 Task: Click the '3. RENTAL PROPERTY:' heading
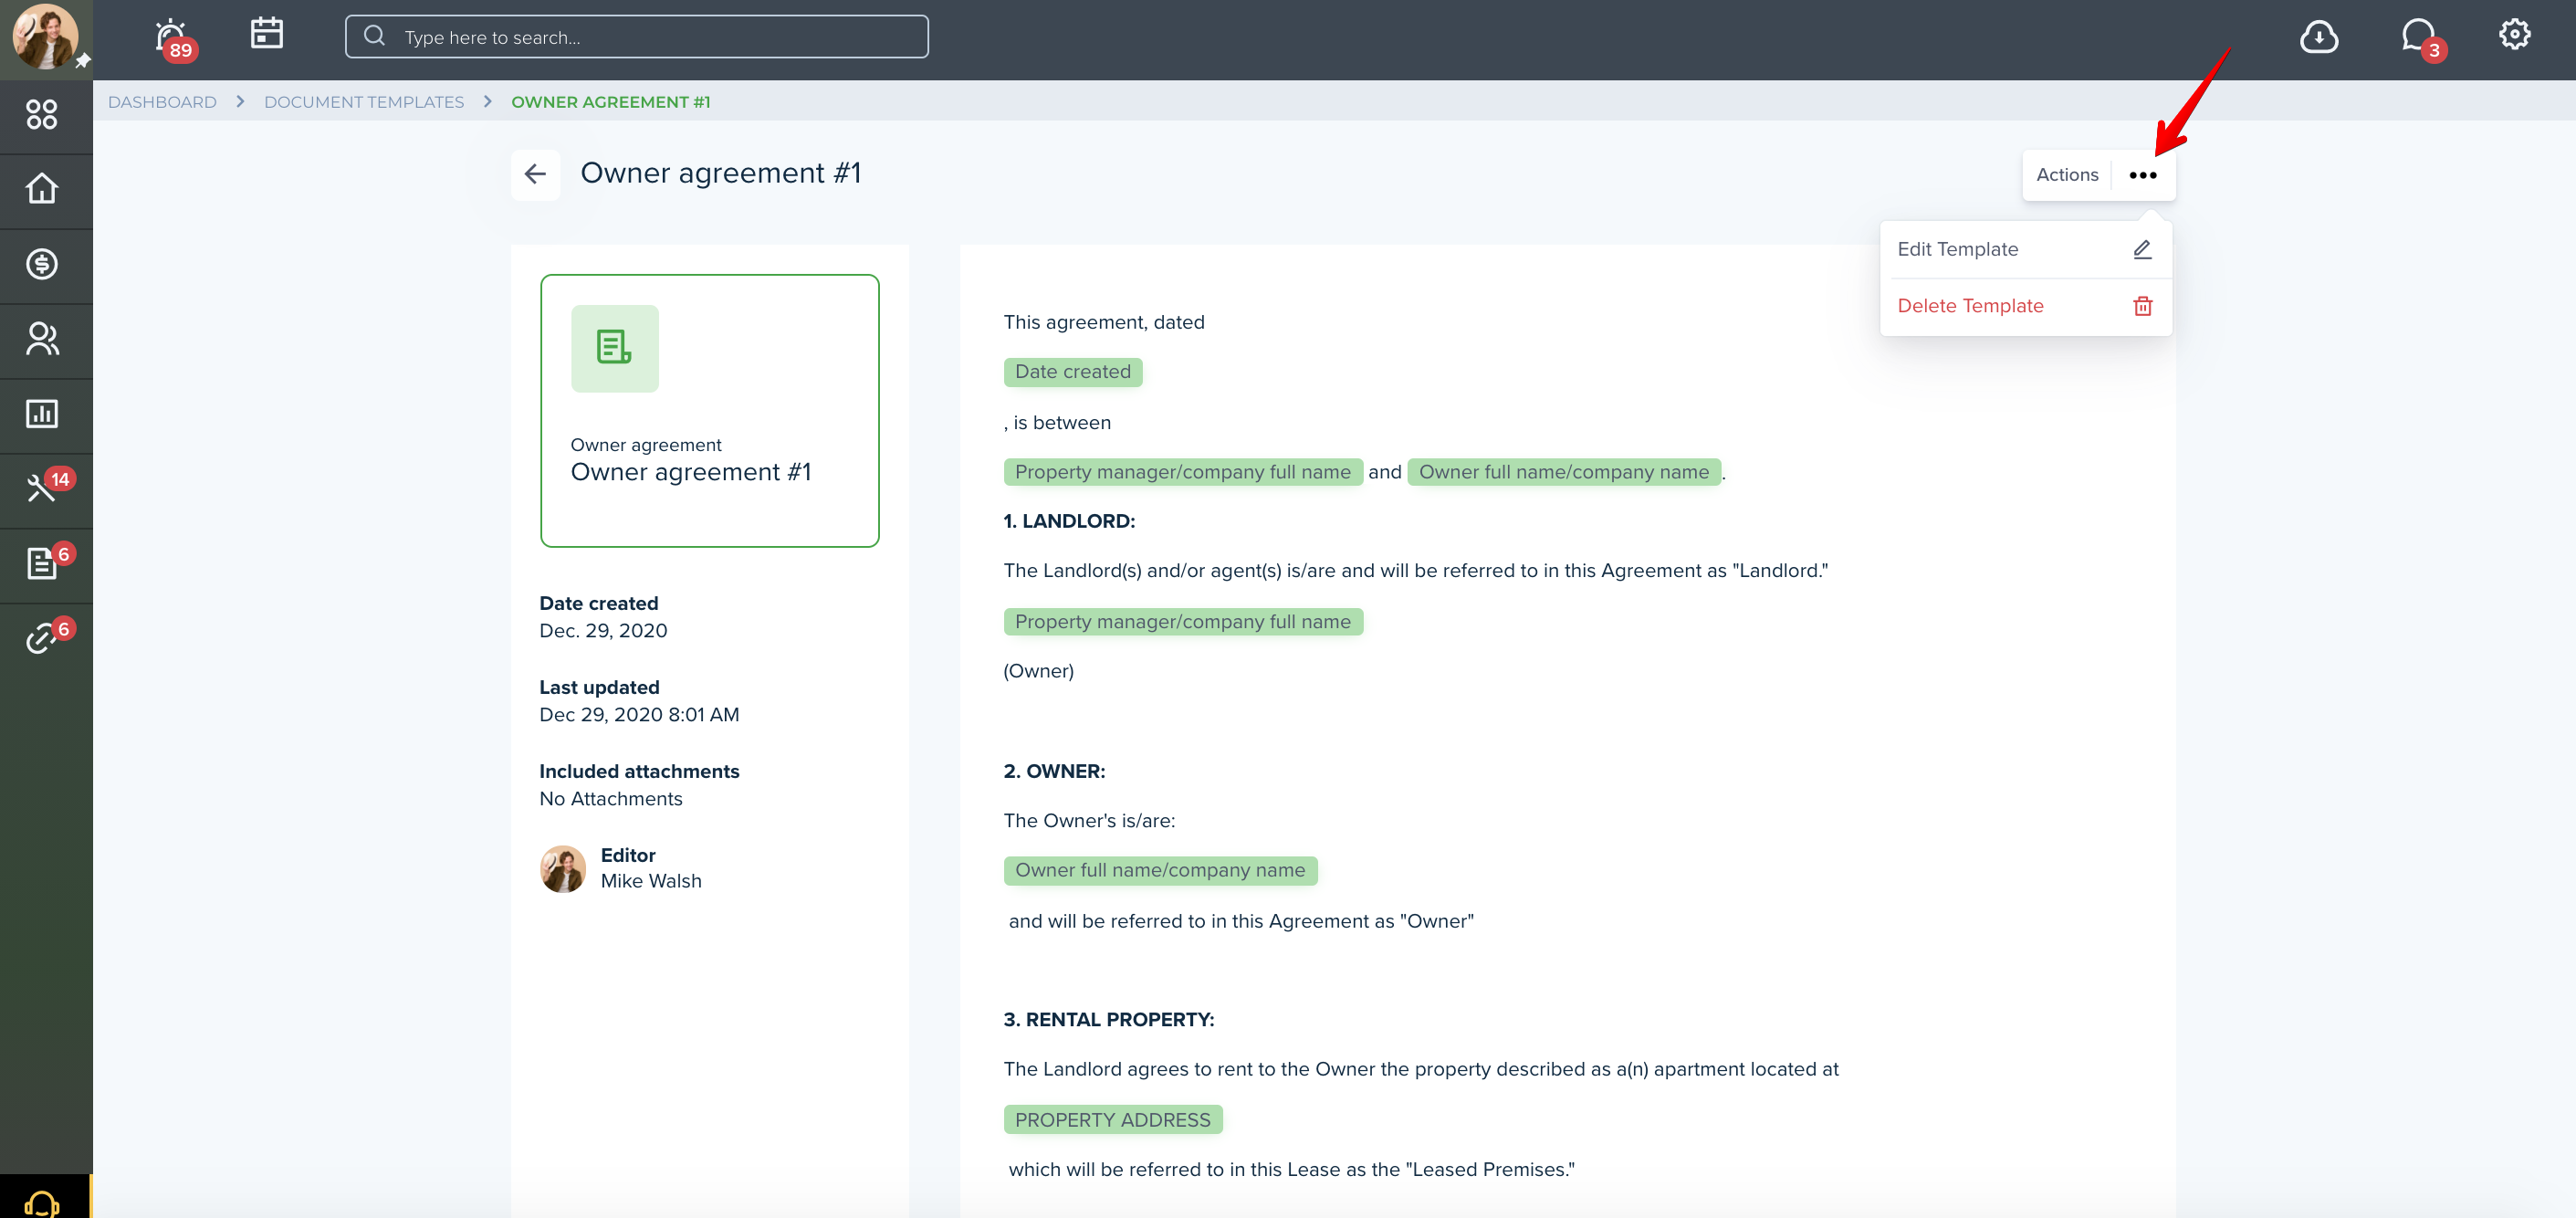pos(1109,1020)
